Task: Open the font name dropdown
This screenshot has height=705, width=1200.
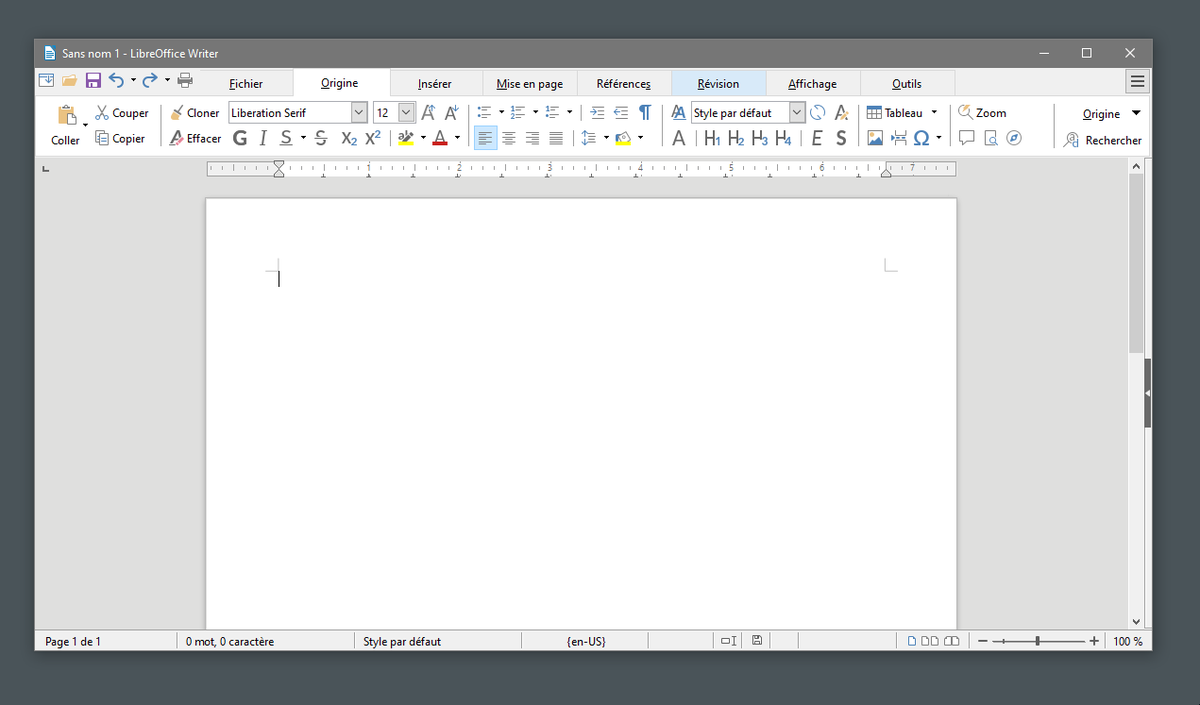Action: point(359,113)
